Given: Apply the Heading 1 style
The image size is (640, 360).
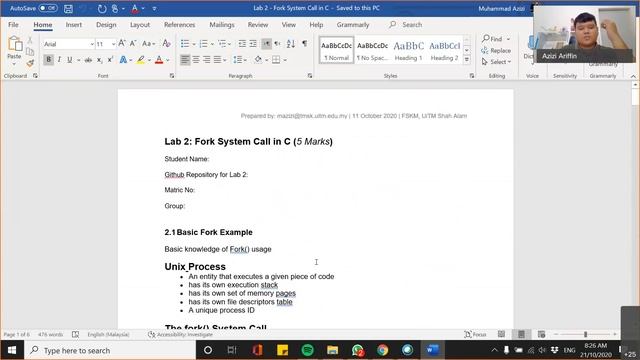Looking at the screenshot, I should pos(409,50).
